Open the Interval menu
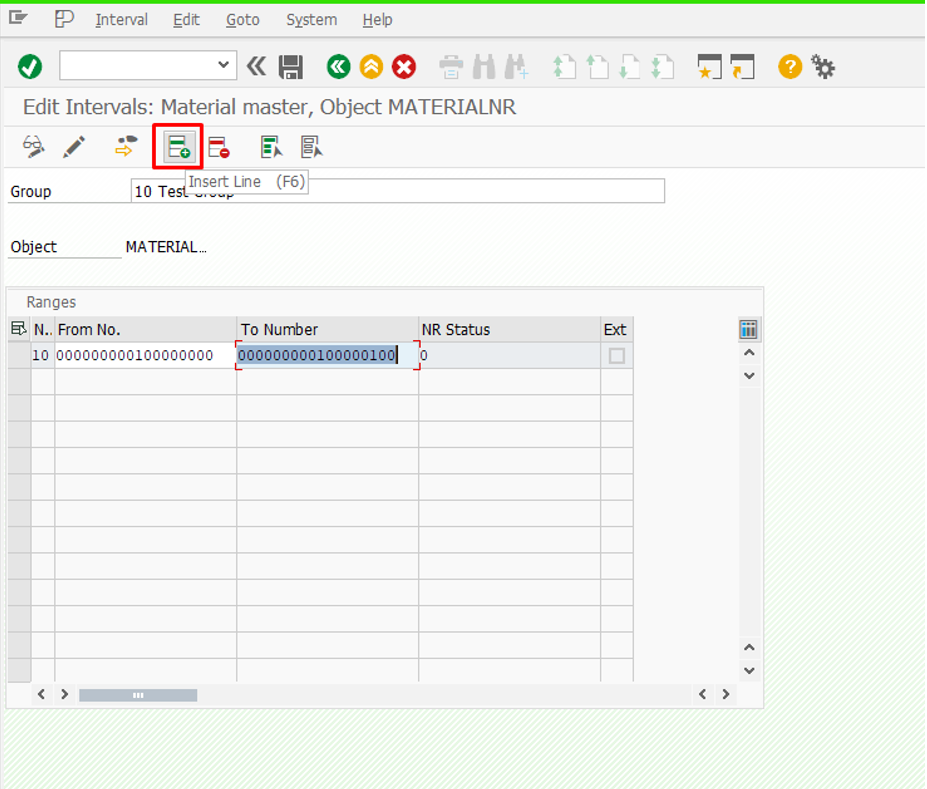927x789 pixels. tap(121, 20)
